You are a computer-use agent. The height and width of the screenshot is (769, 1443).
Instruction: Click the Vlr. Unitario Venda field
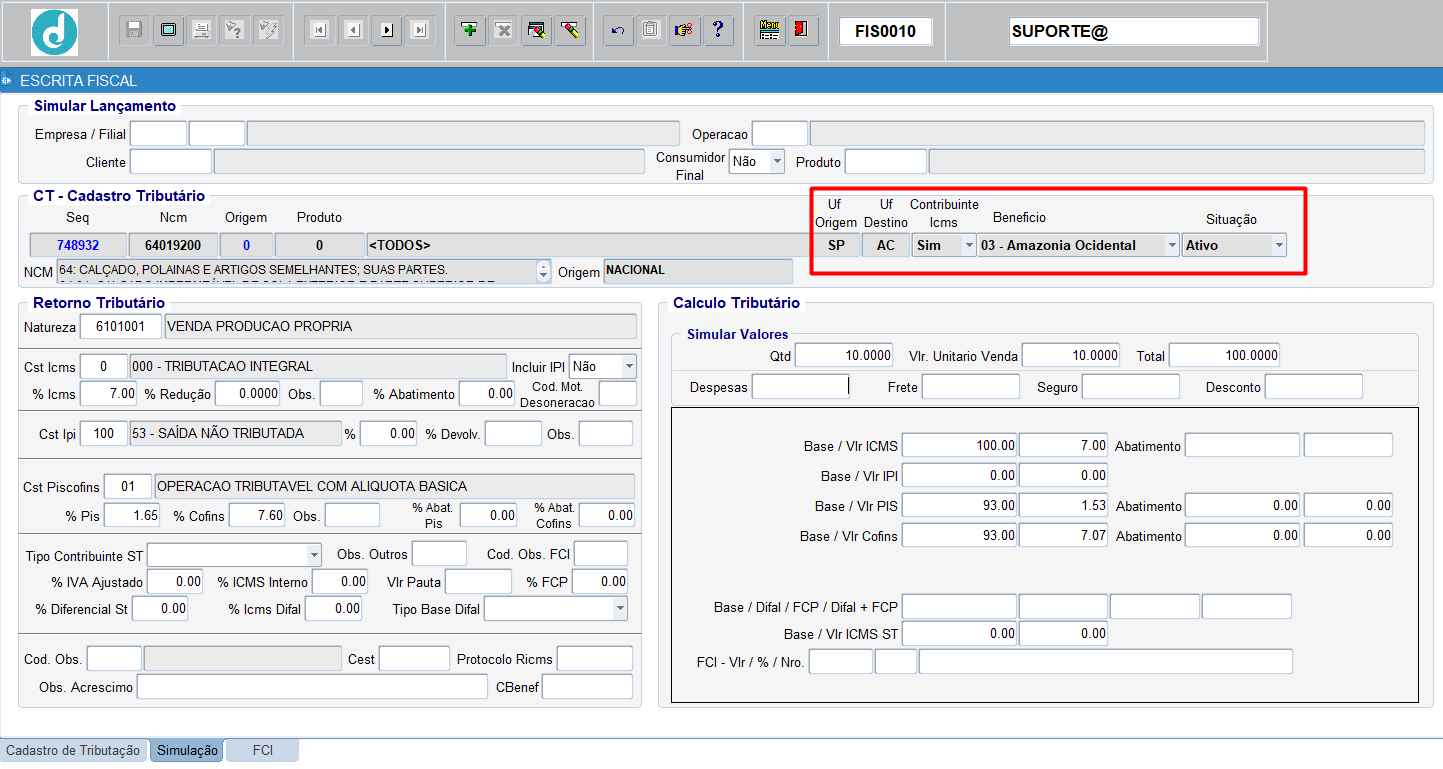(x=1072, y=356)
